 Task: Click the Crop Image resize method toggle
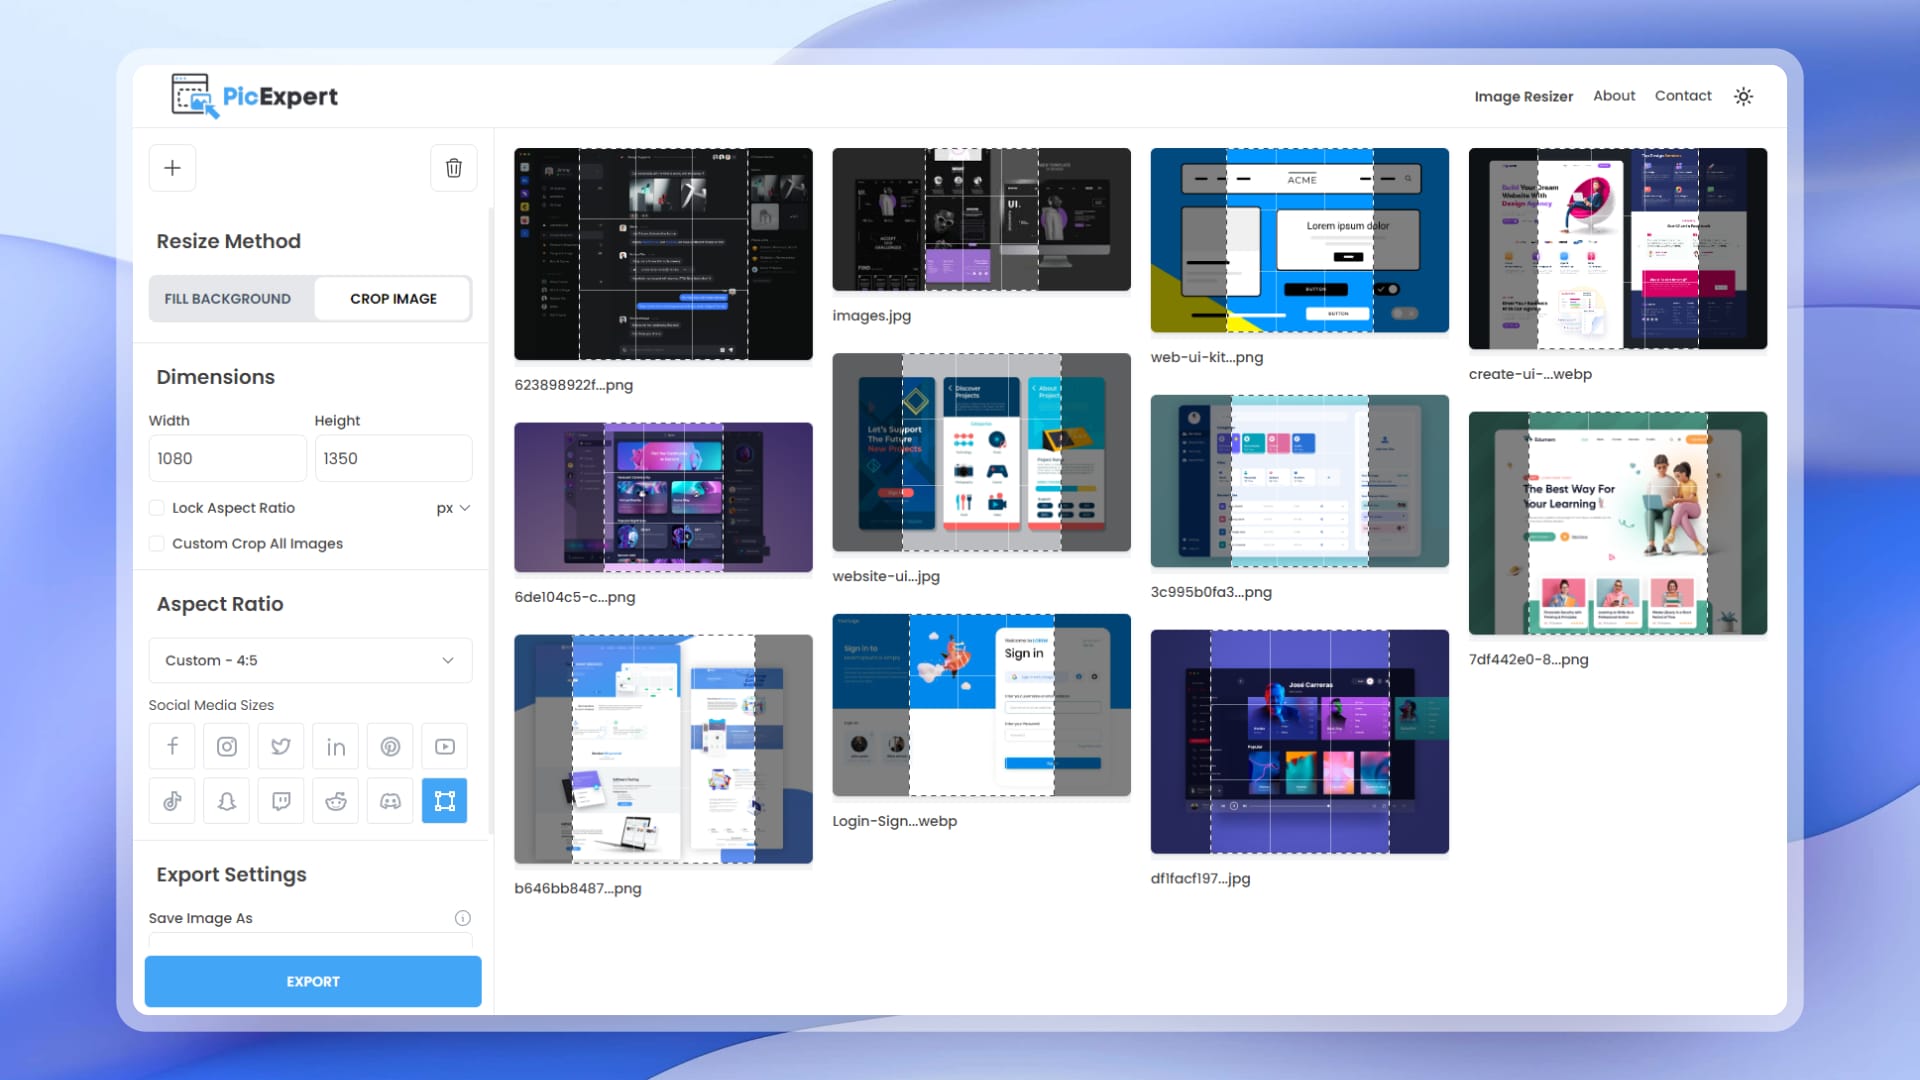(x=392, y=298)
